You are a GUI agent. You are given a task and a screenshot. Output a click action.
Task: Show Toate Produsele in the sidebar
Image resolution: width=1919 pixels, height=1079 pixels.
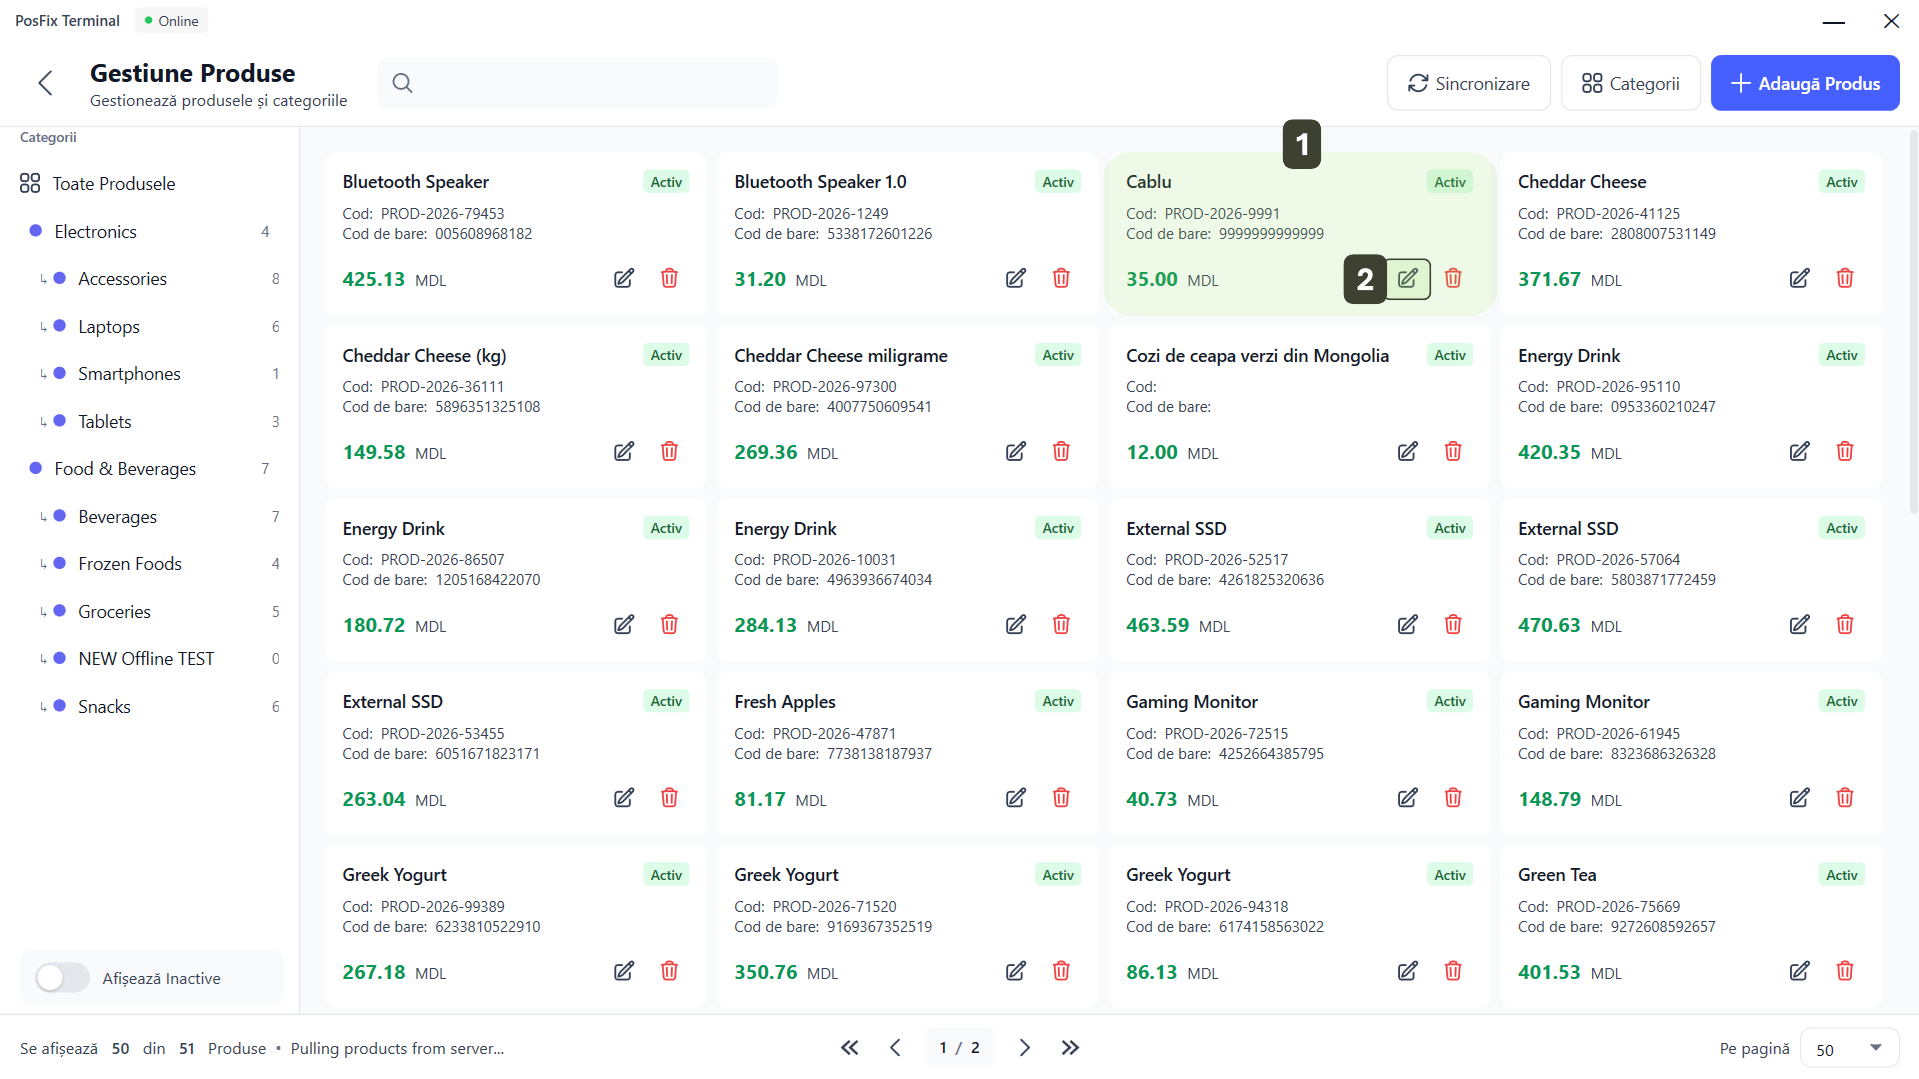[113, 183]
